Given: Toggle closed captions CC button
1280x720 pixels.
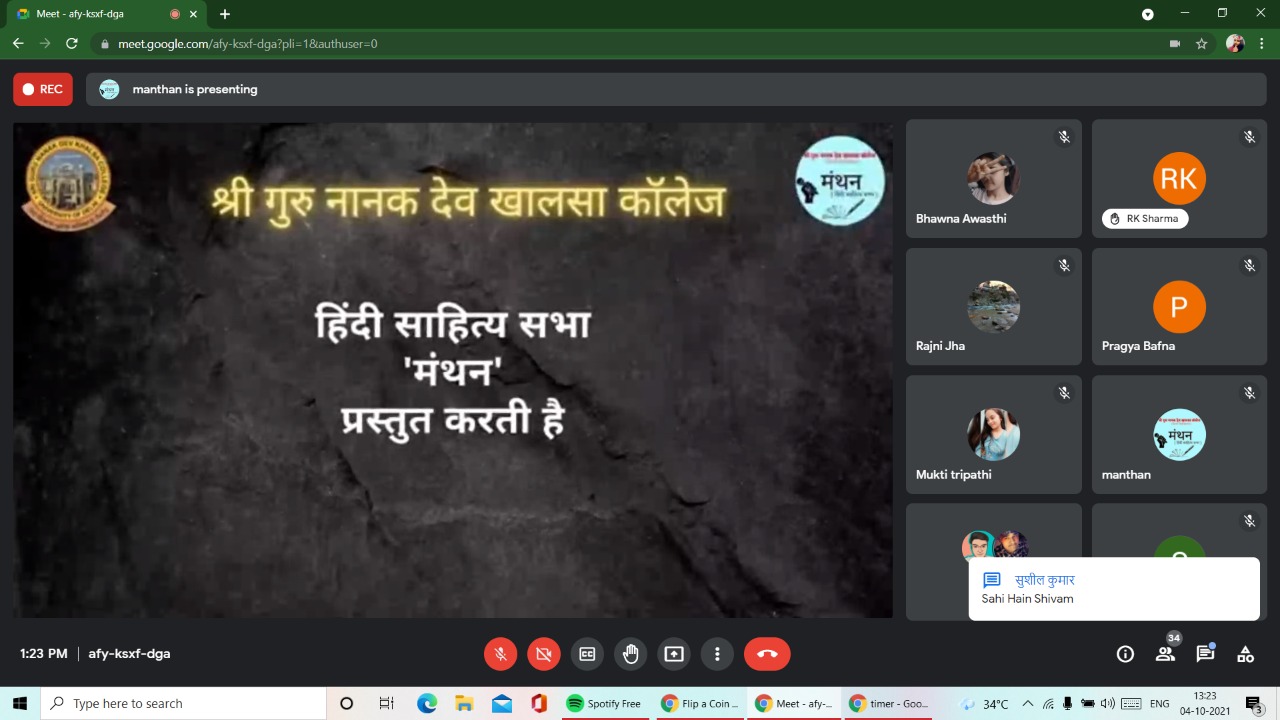Looking at the screenshot, I should [588, 654].
